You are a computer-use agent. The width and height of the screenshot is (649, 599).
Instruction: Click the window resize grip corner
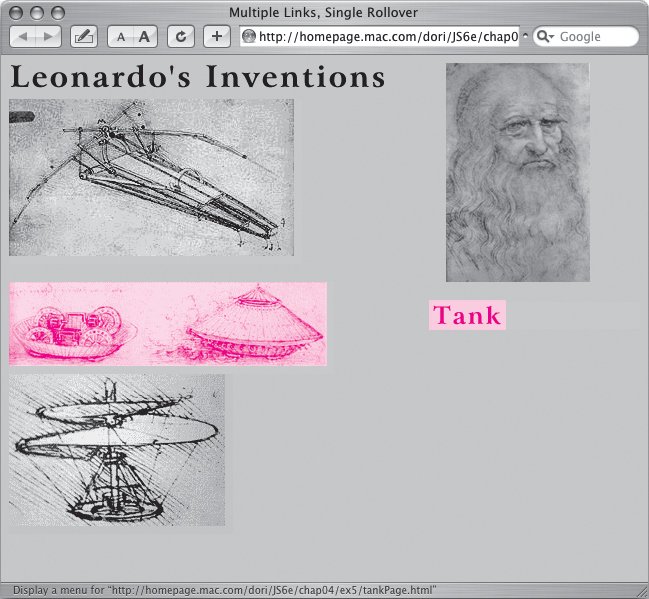pyautogui.click(x=640, y=590)
